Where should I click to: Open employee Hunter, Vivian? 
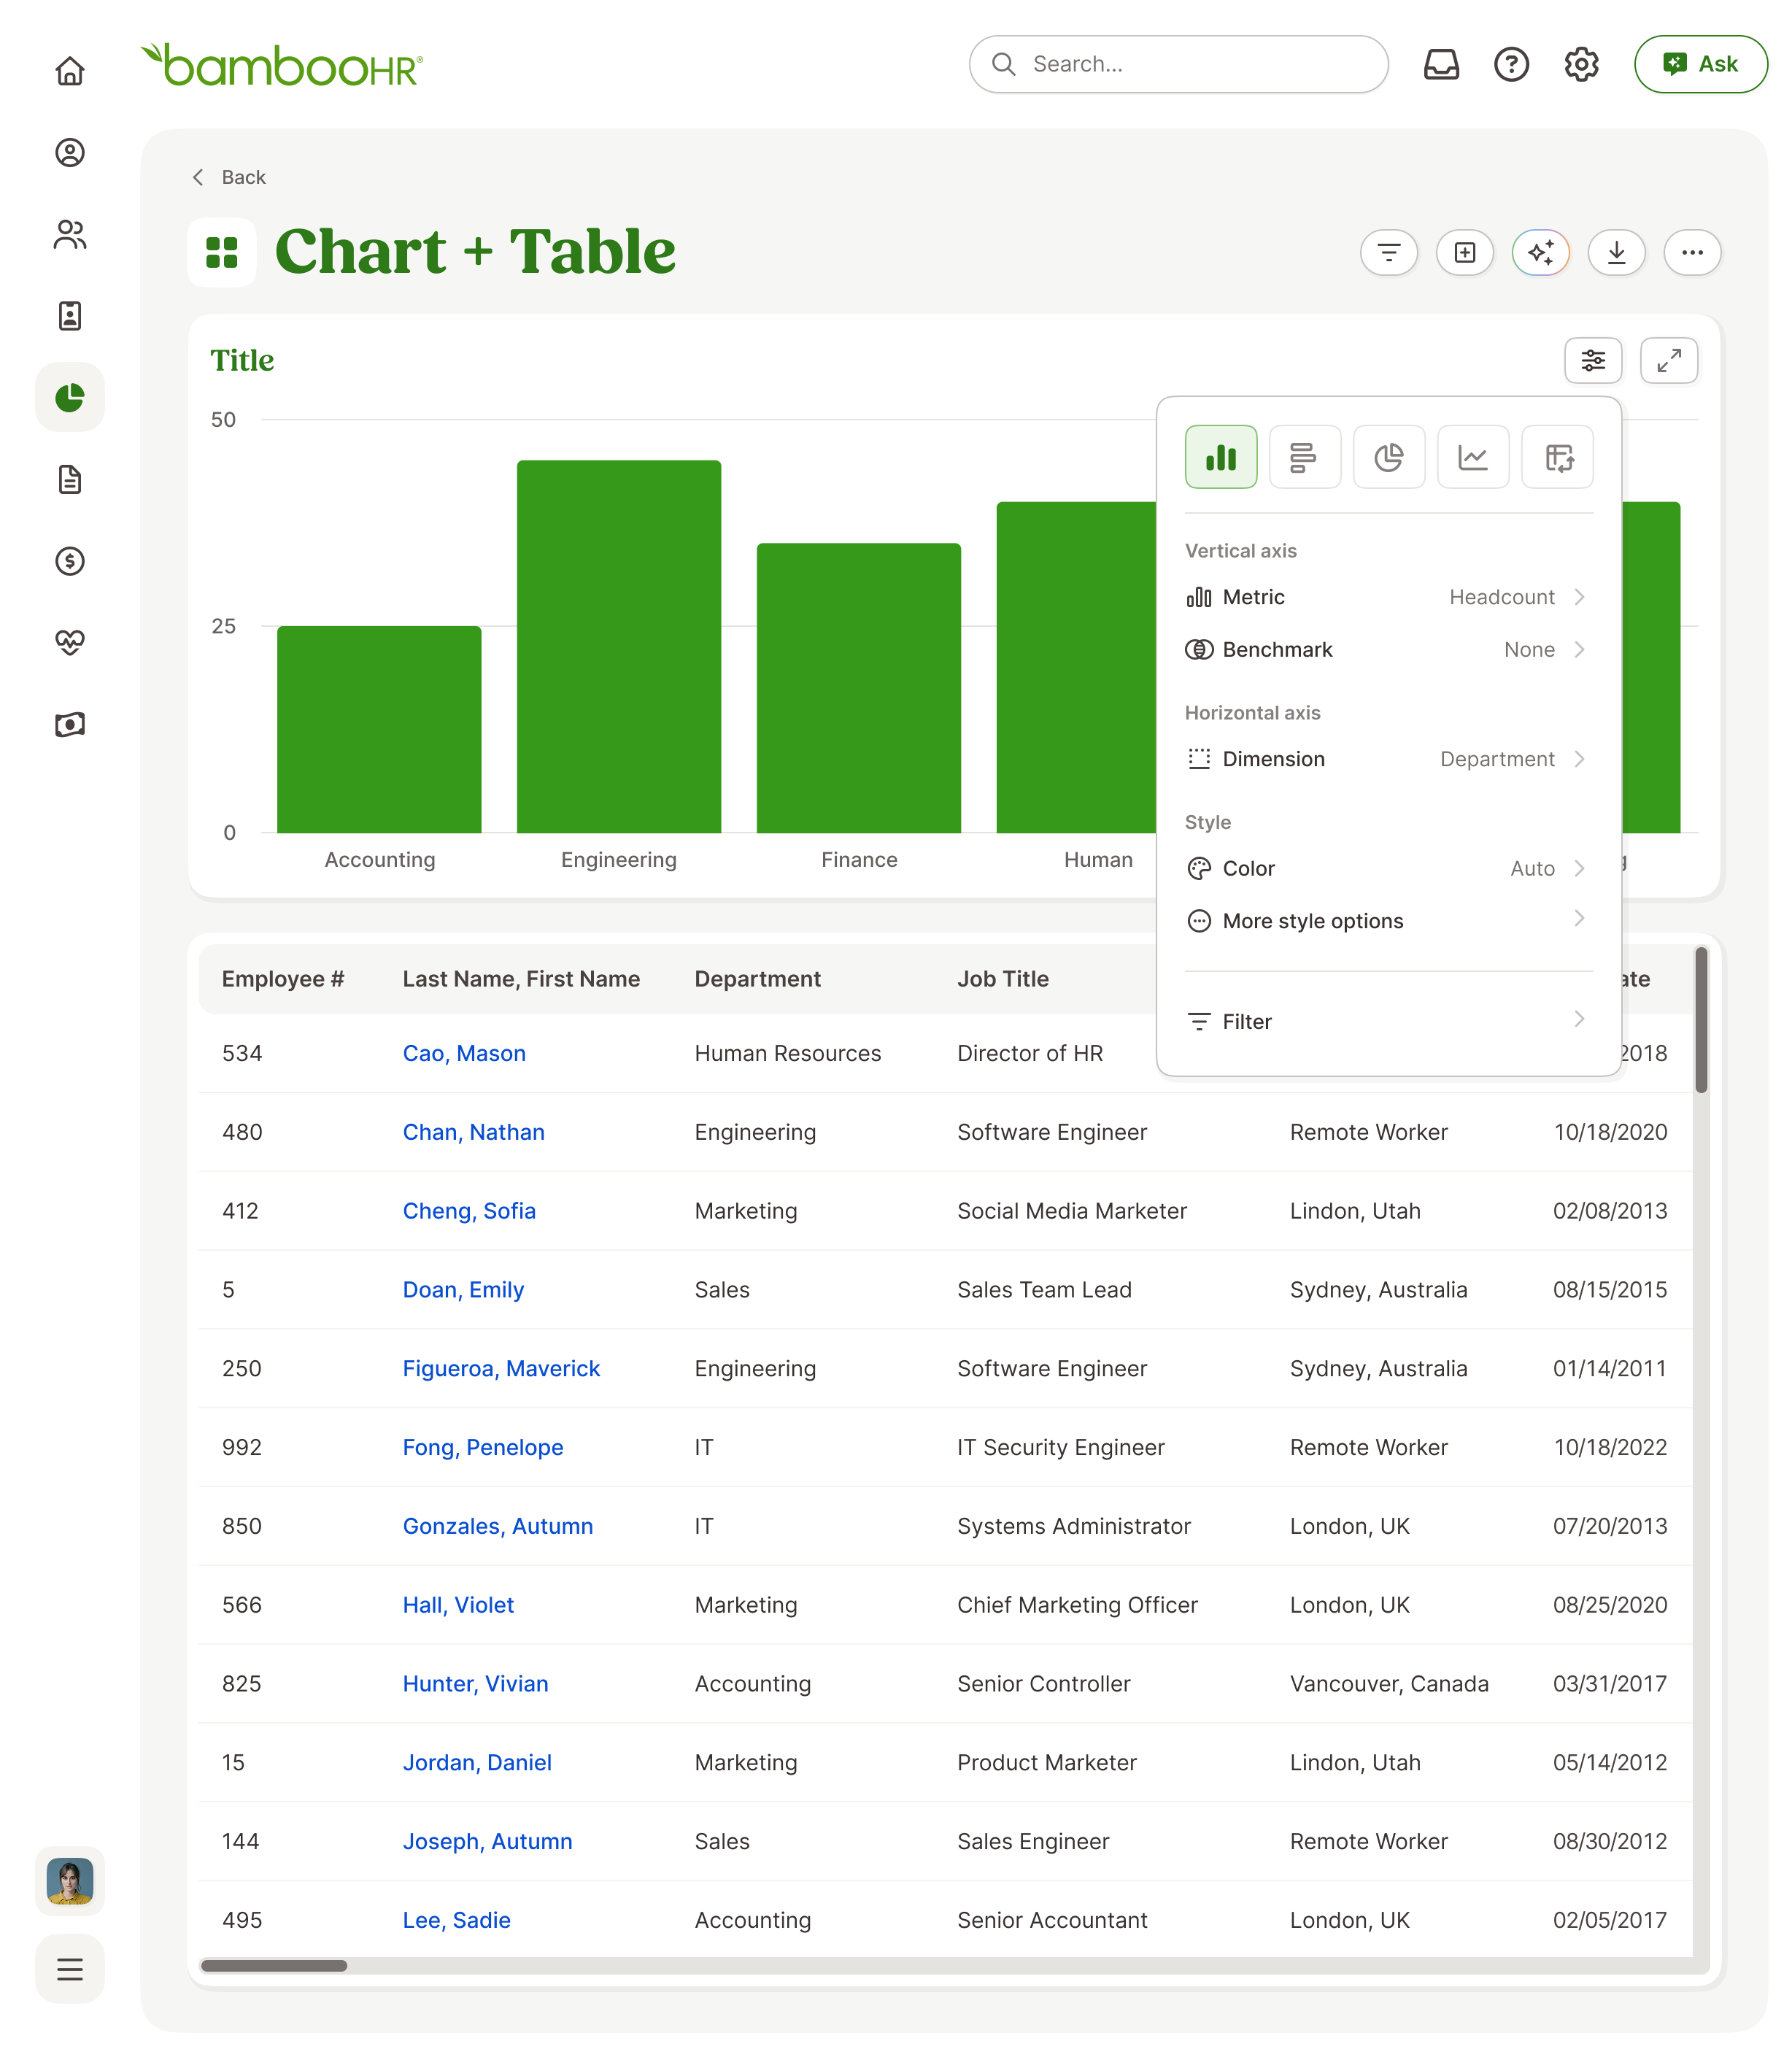pos(475,1684)
